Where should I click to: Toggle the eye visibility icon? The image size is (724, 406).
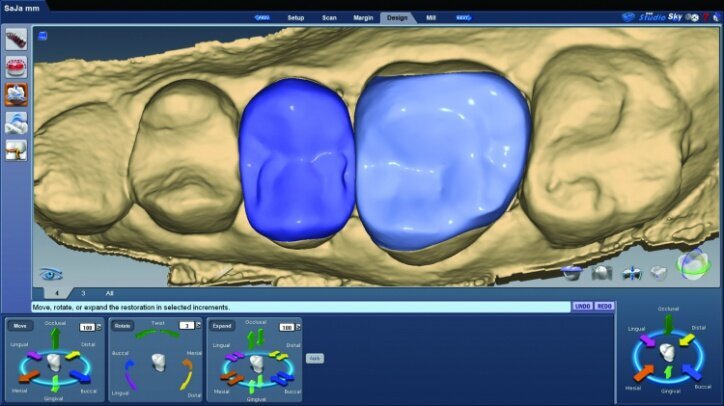[x=48, y=274]
